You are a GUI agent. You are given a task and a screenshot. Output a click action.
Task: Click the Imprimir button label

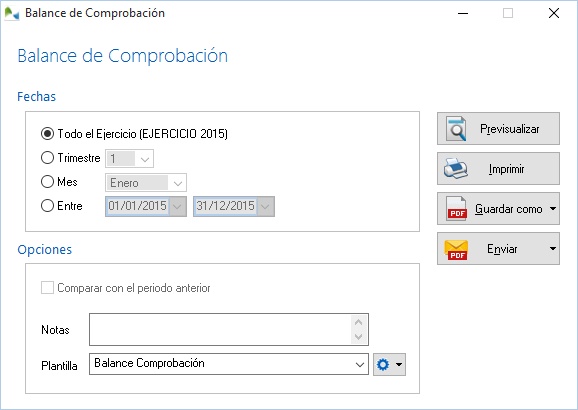(x=506, y=169)
